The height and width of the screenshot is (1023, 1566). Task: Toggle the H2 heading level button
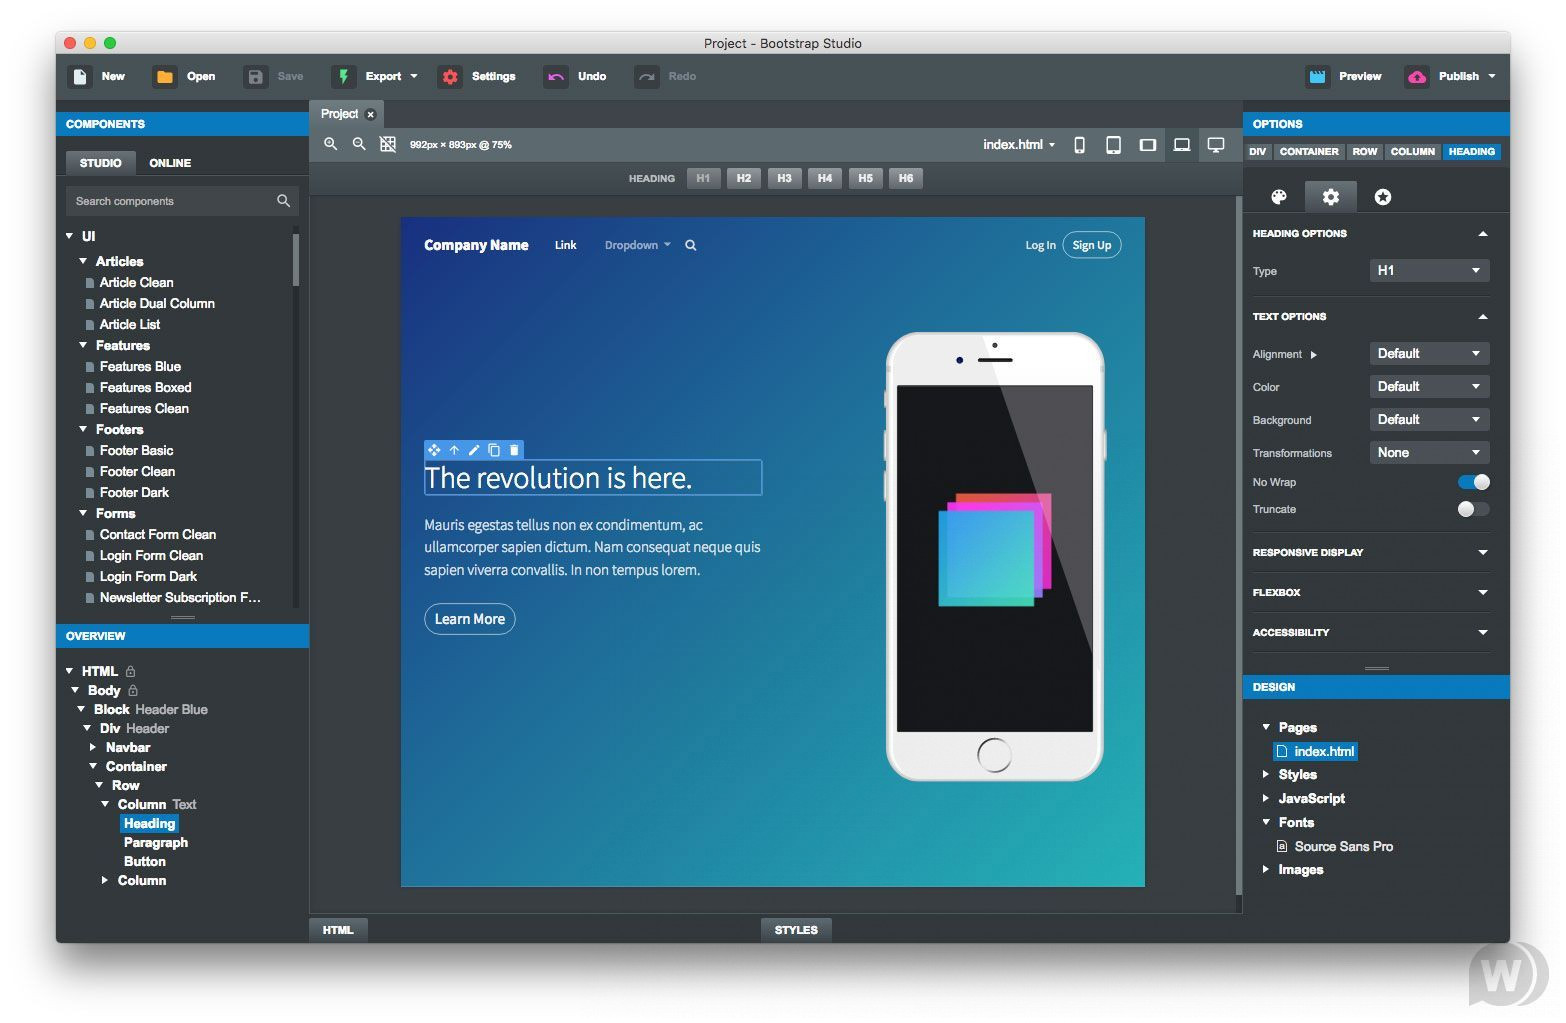[743, 178]
